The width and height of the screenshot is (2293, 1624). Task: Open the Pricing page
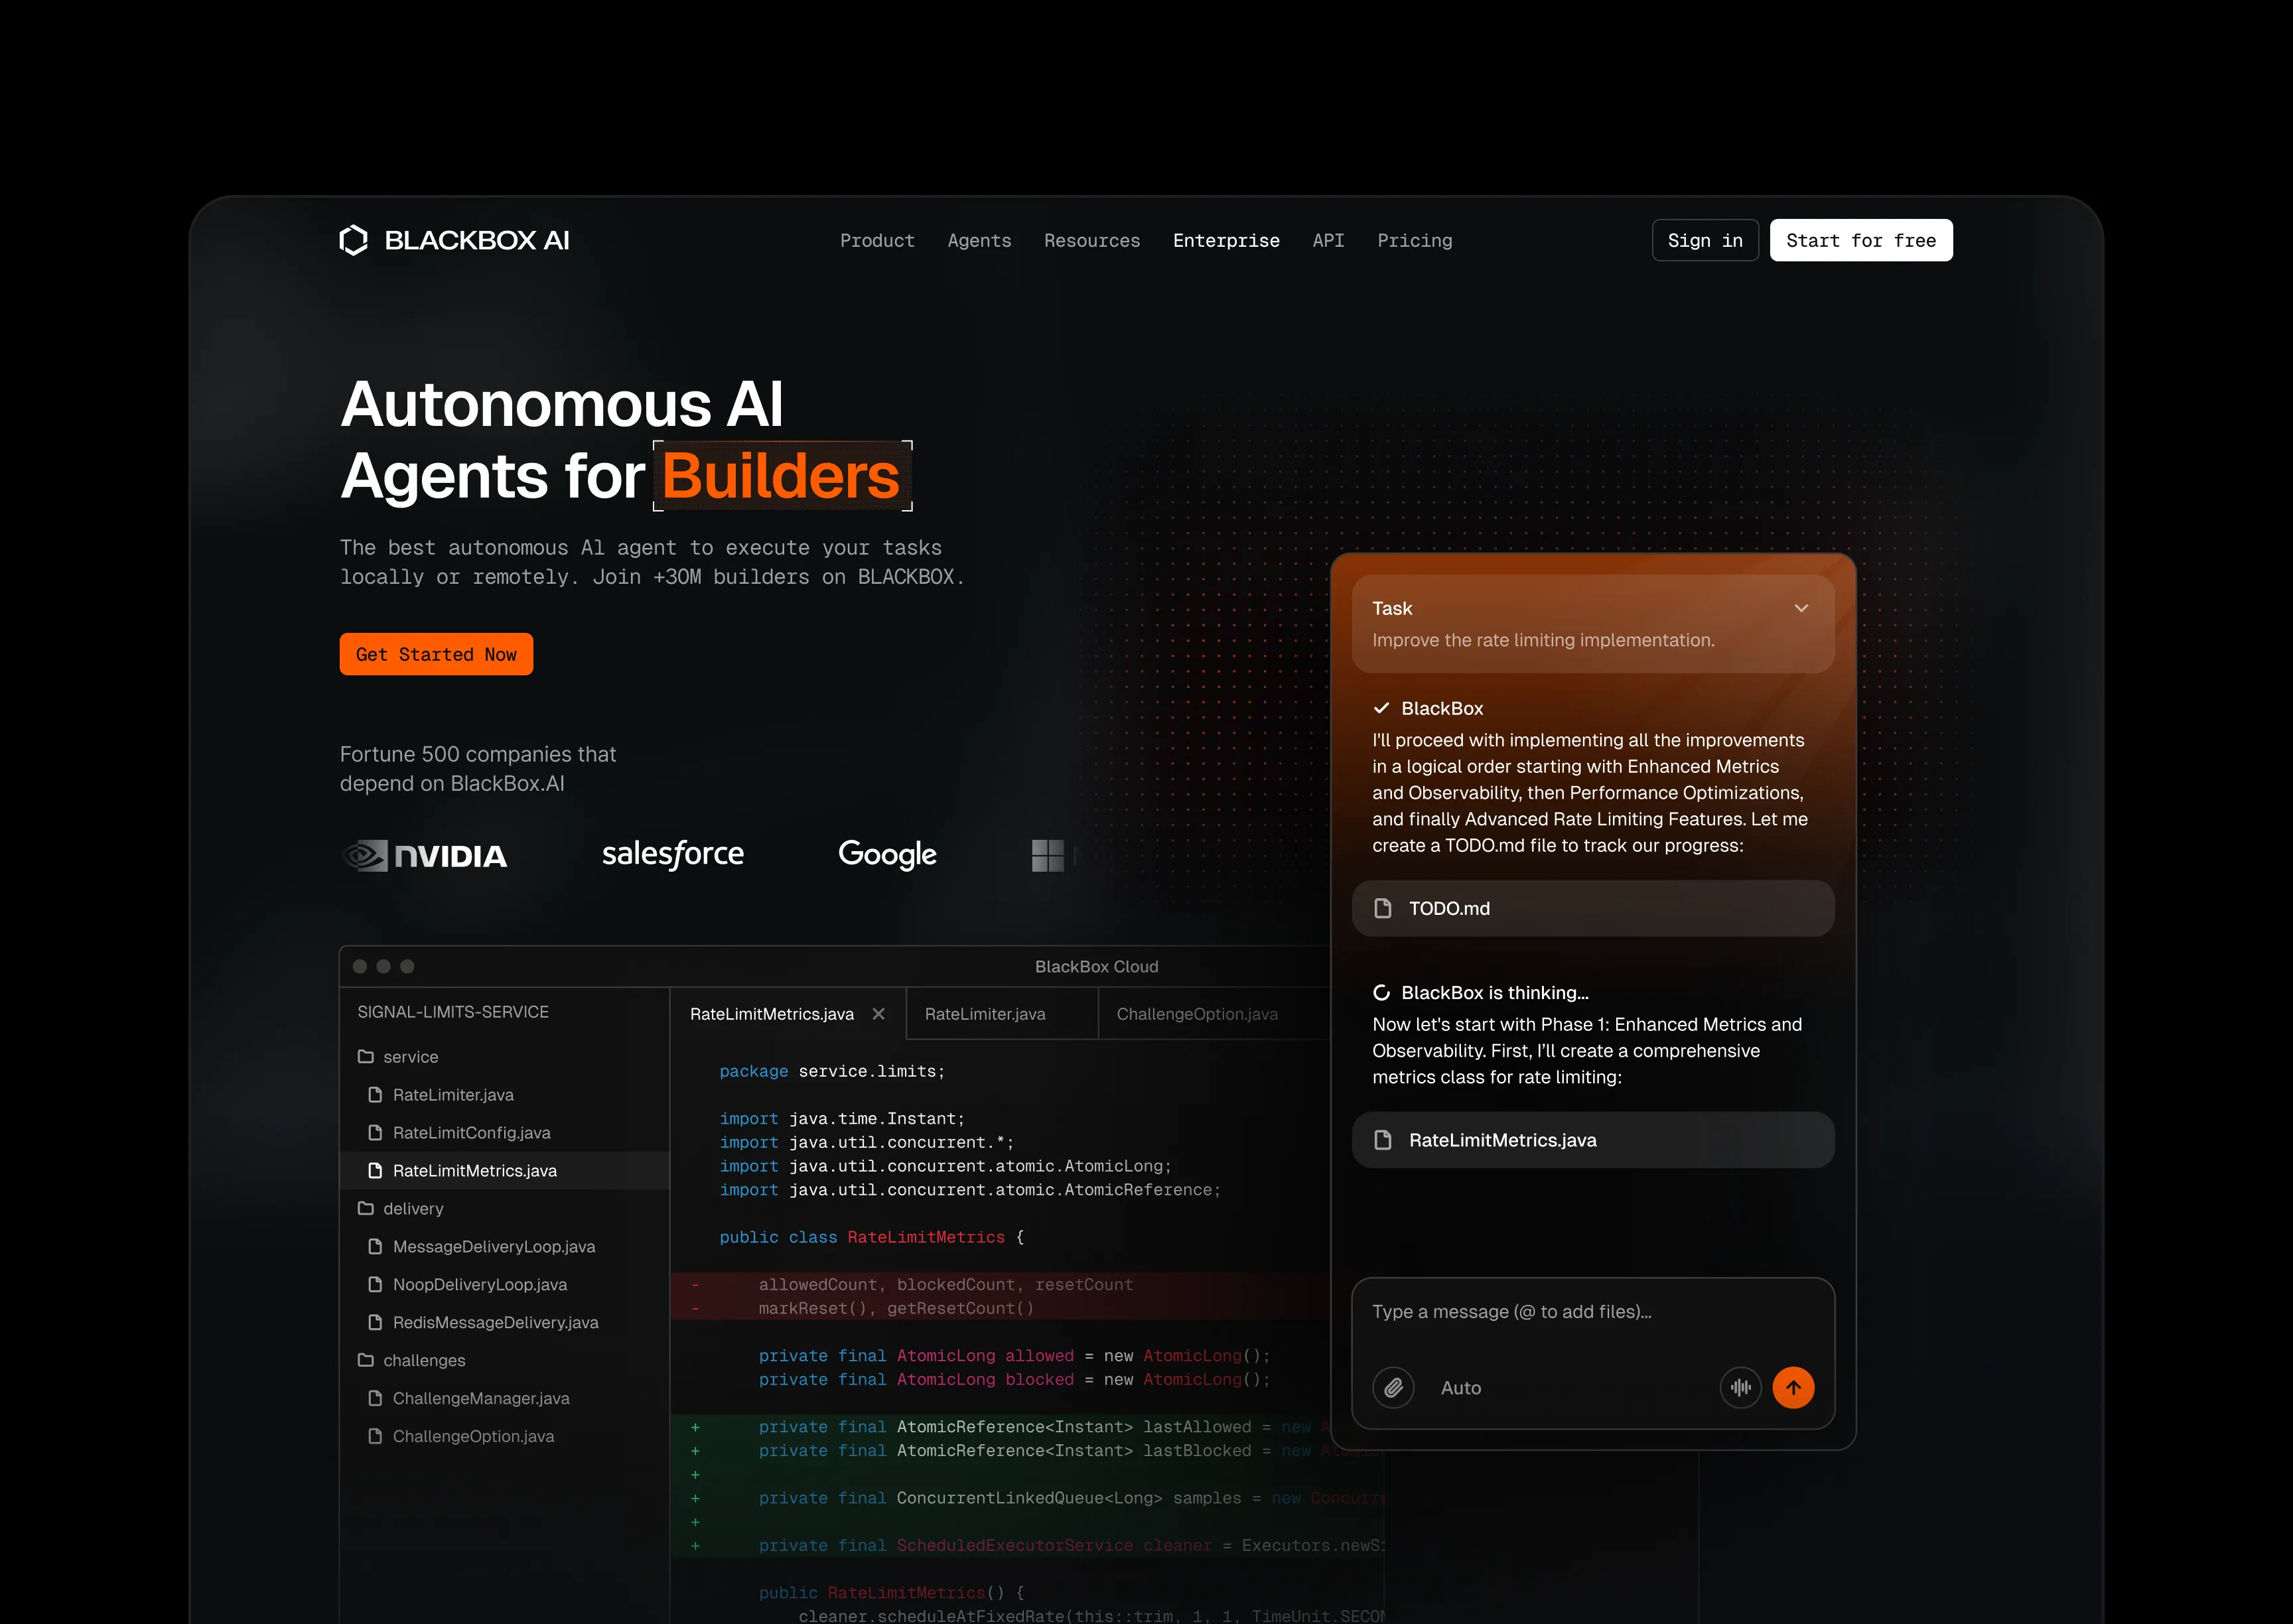click(x=1414, y=240)
